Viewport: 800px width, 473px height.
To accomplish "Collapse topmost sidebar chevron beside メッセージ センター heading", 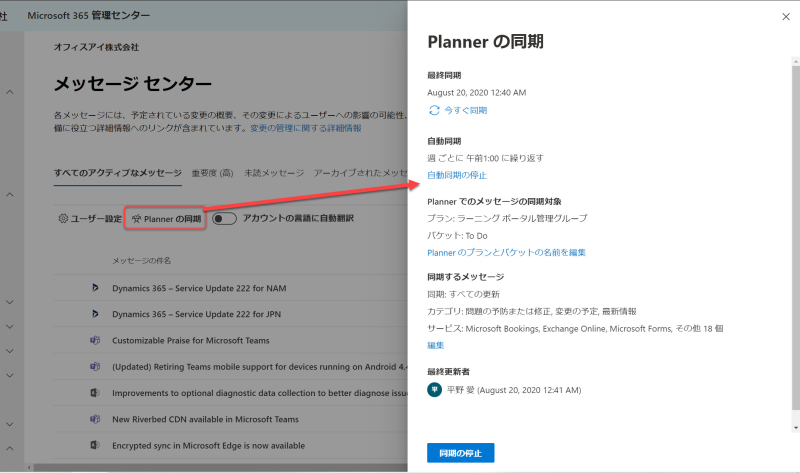I will click(10, 92).
